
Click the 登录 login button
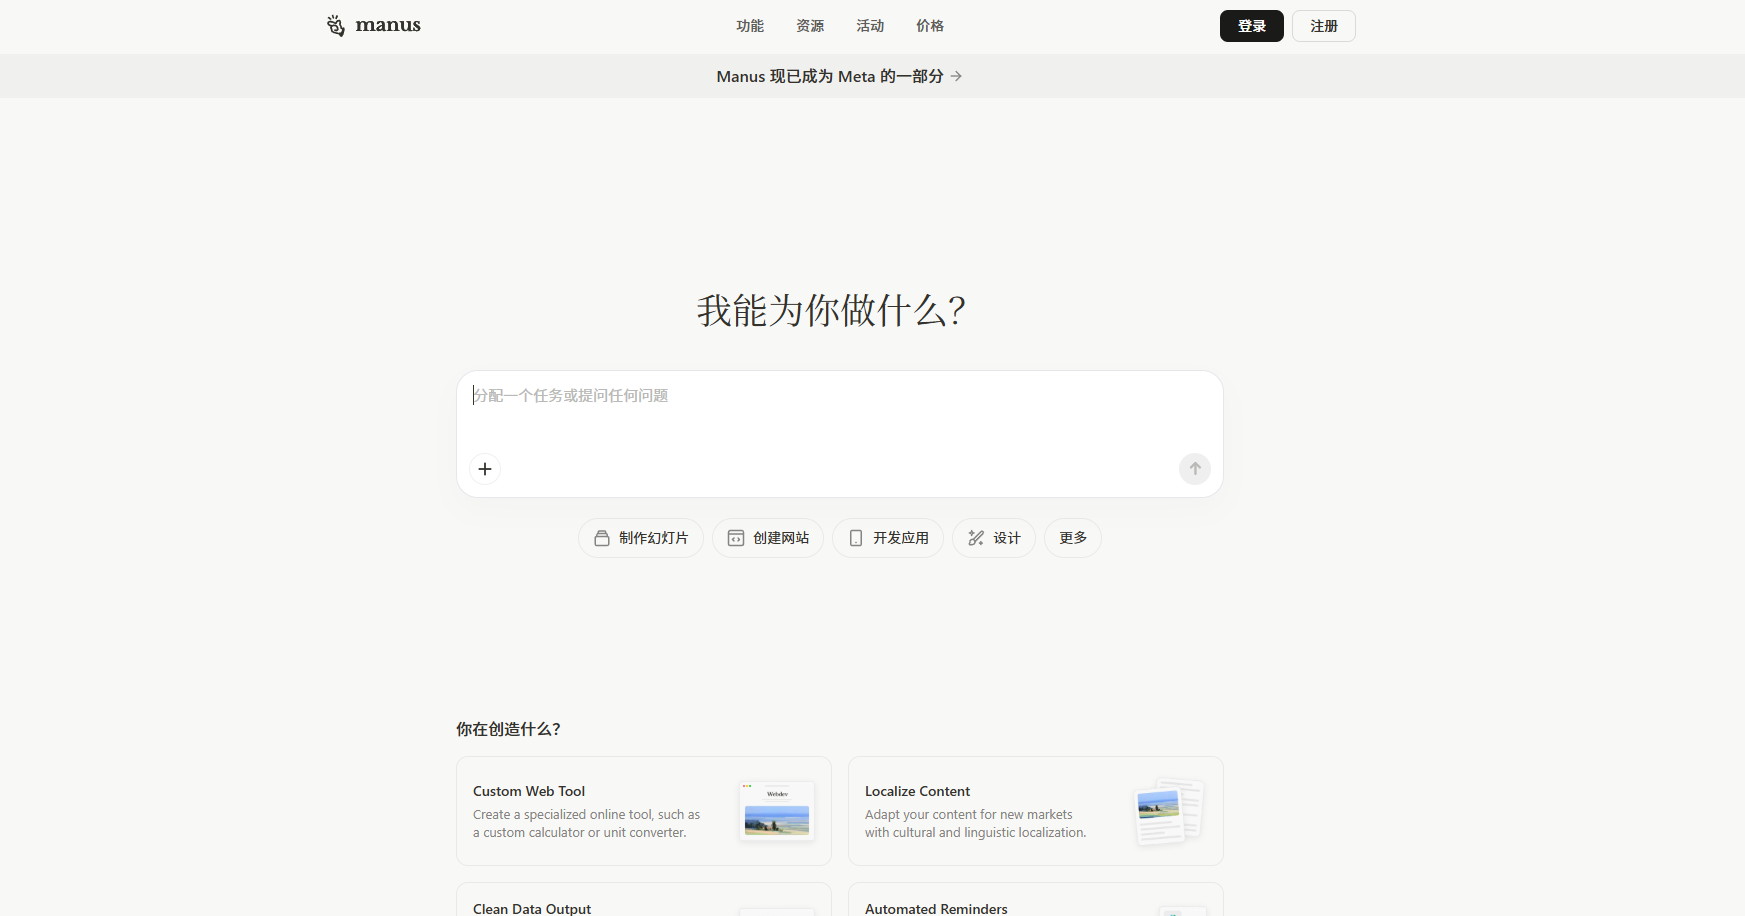click(1251, 26)
